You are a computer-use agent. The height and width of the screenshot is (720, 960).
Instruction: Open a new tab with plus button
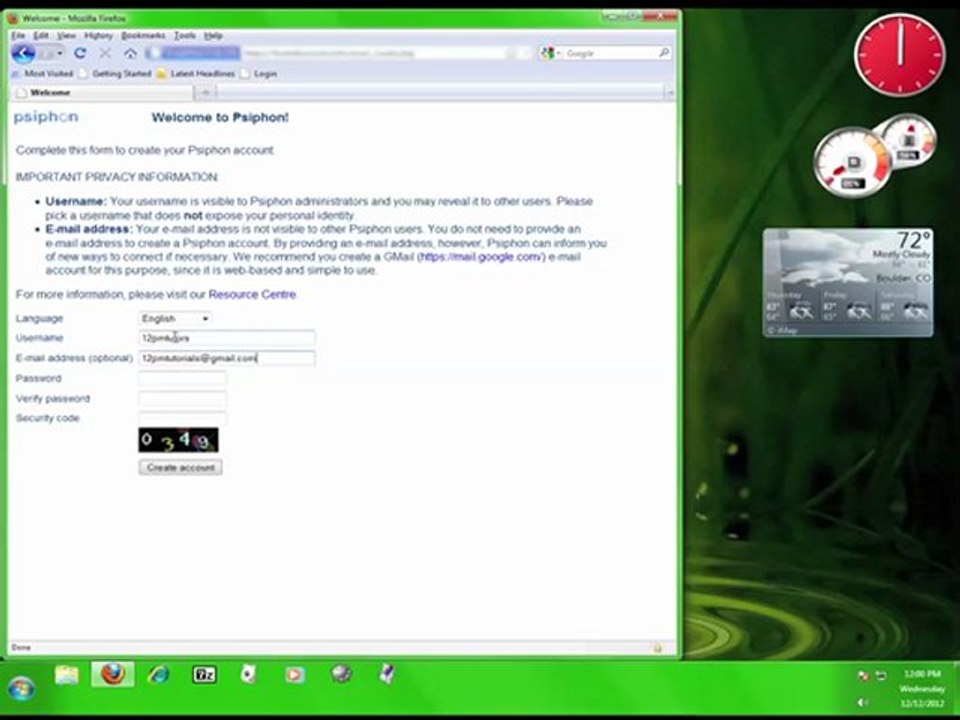pyautogui.click(x=206, y=92)
